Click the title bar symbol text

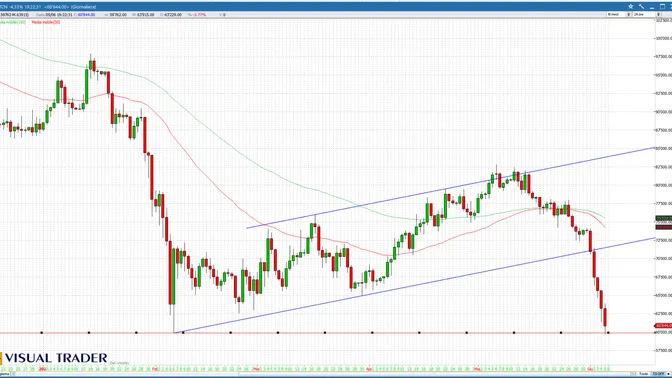tap(48, 7)
